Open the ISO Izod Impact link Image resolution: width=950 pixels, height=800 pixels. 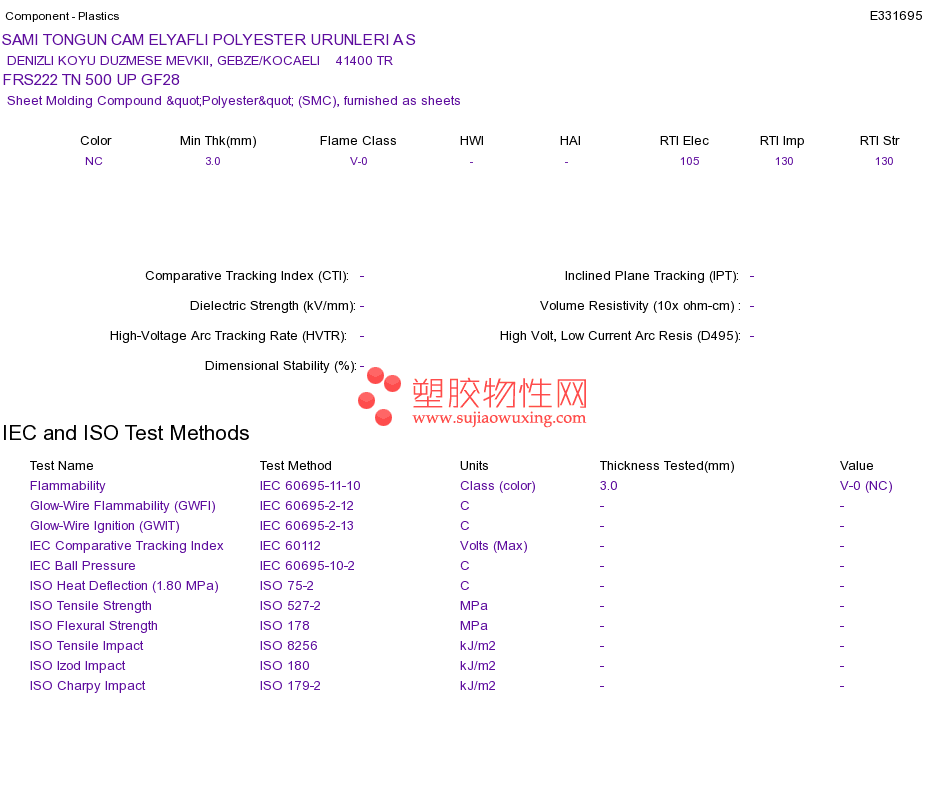click(78, 666)
